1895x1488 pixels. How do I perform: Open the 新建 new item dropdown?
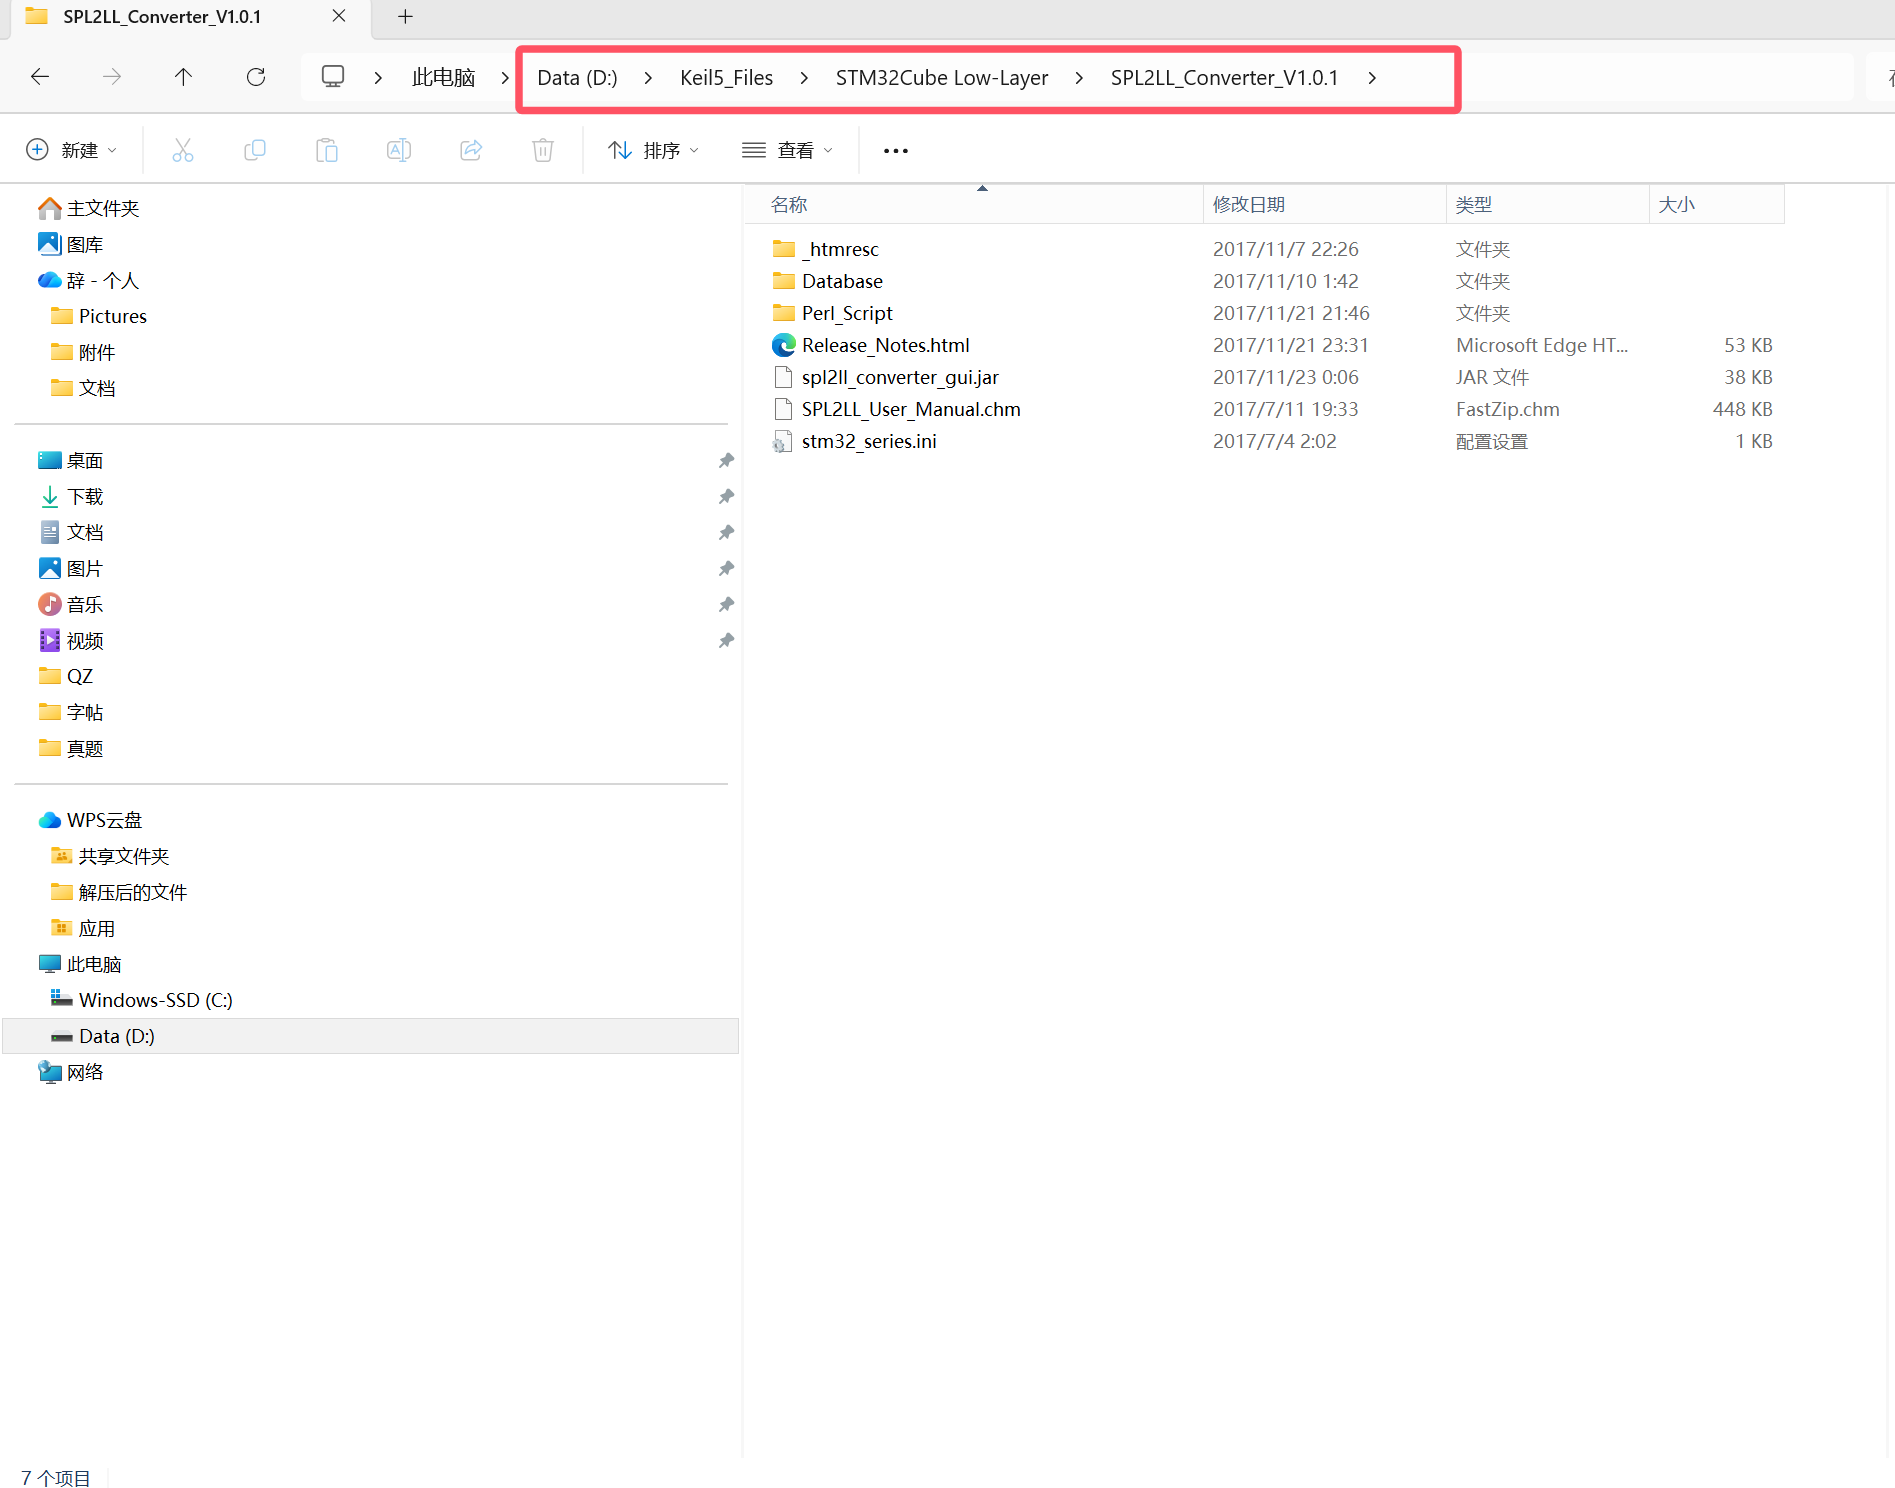click(71, 149)
